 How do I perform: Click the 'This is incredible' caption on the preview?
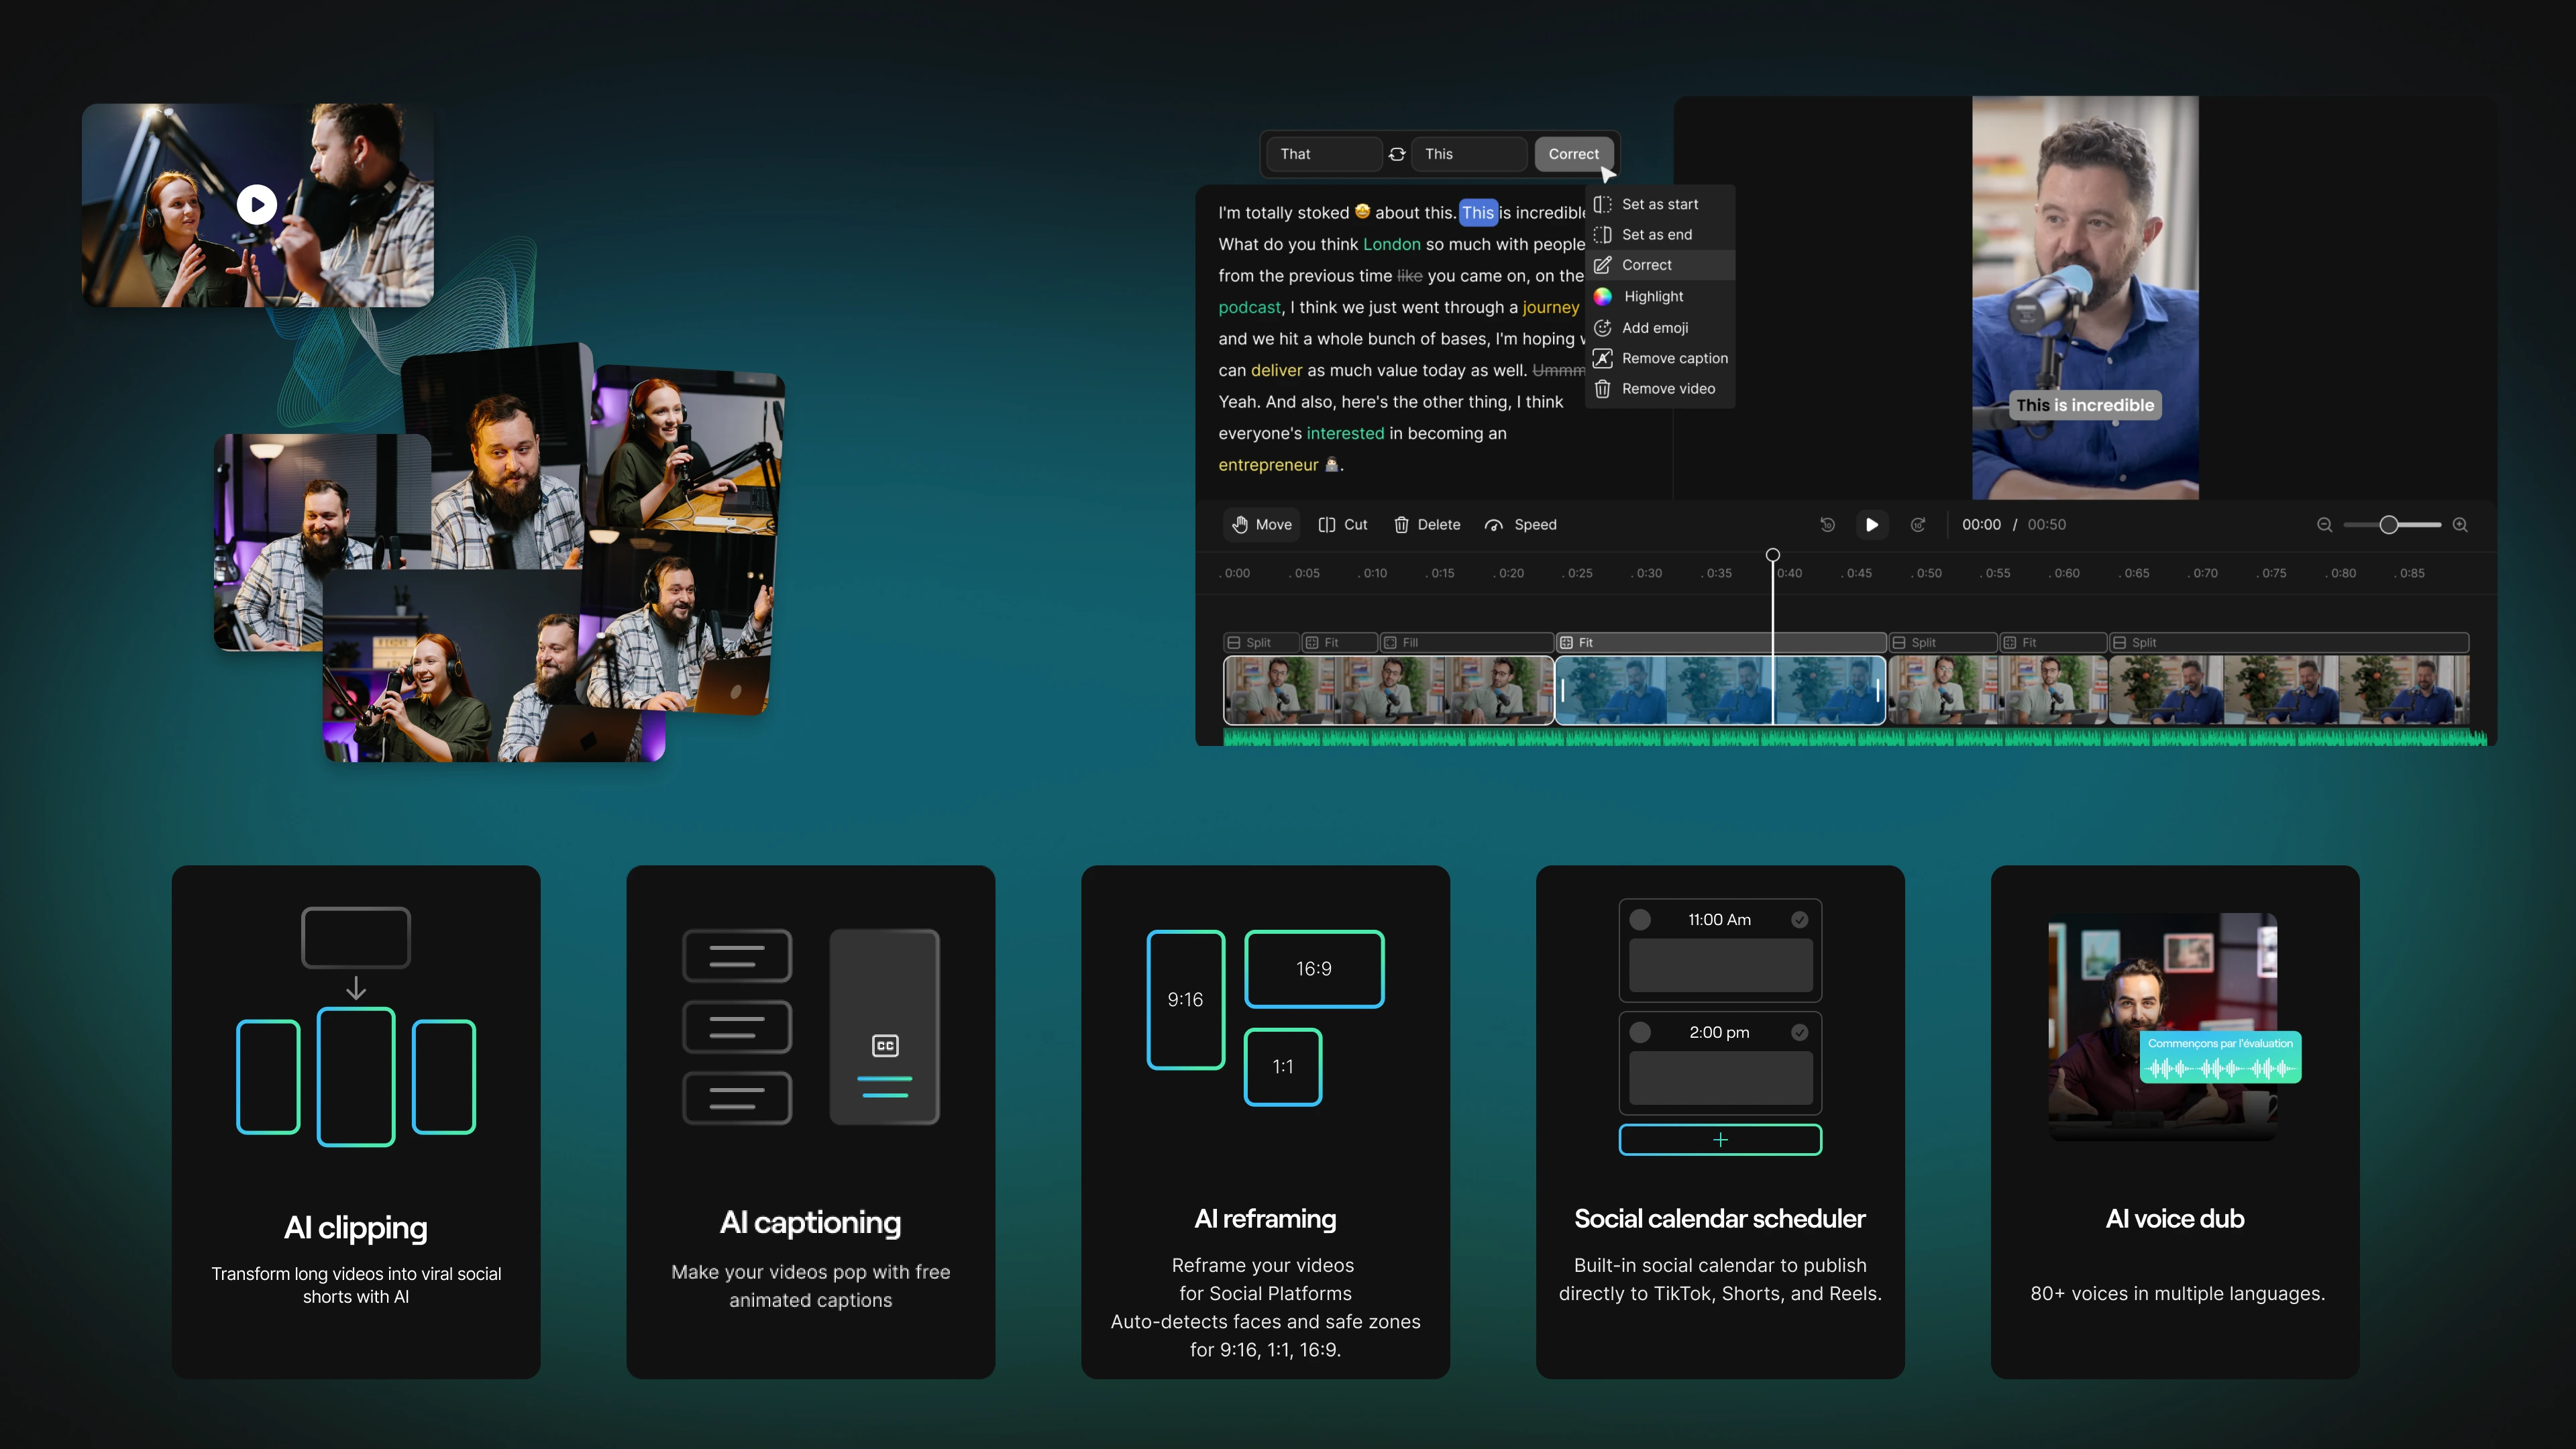2085,405
